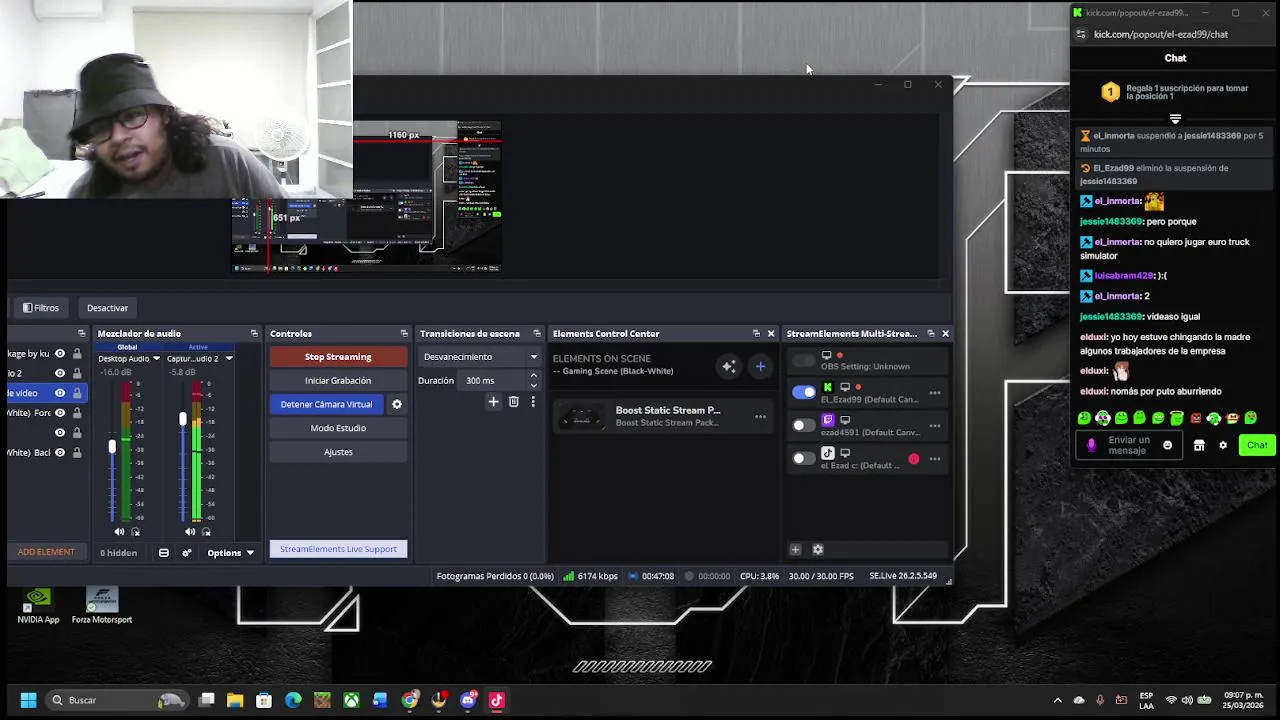Open the mixer Options dropdown
The width and height of the screenshot is (1280, 720).
231,553
